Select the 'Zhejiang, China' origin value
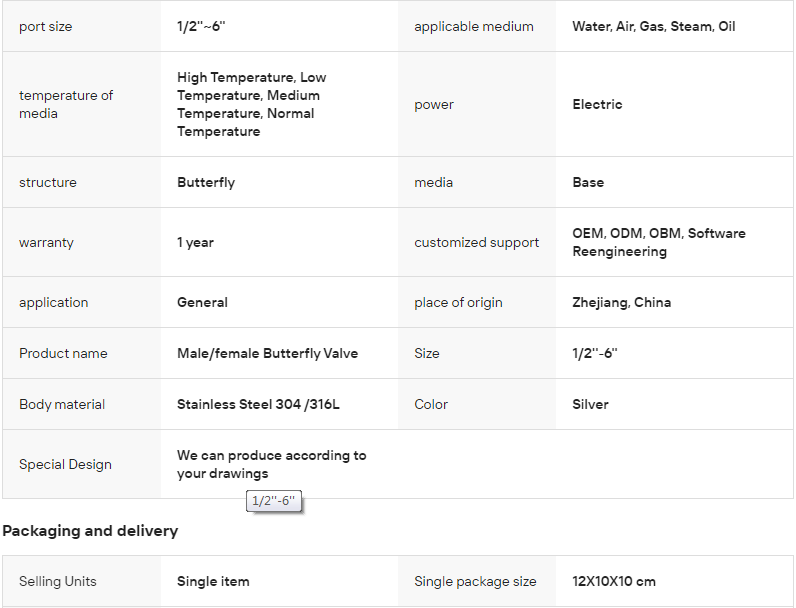The width and height of the screenshot is (796, 608). point(621,302)
